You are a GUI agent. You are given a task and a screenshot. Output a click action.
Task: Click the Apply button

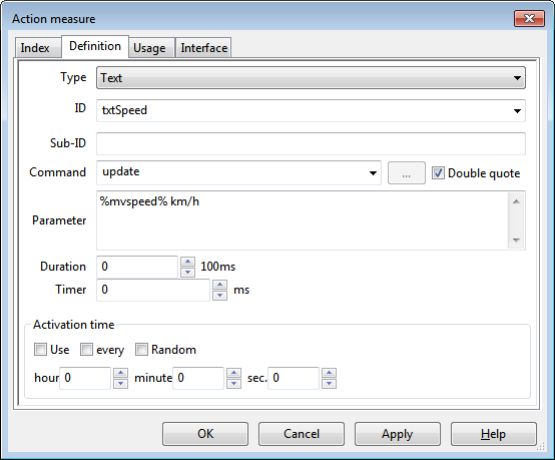click(397, 434)
